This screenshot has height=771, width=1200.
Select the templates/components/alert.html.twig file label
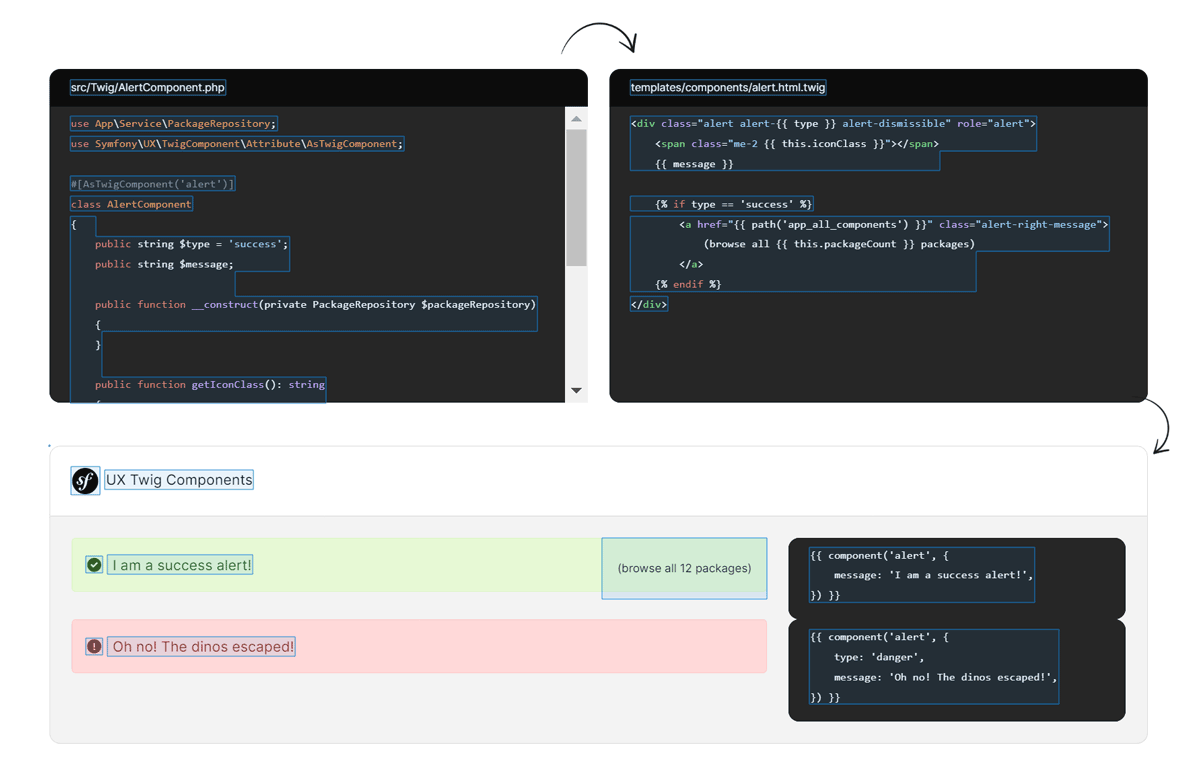pyautogui.click(x=728, y=88)
